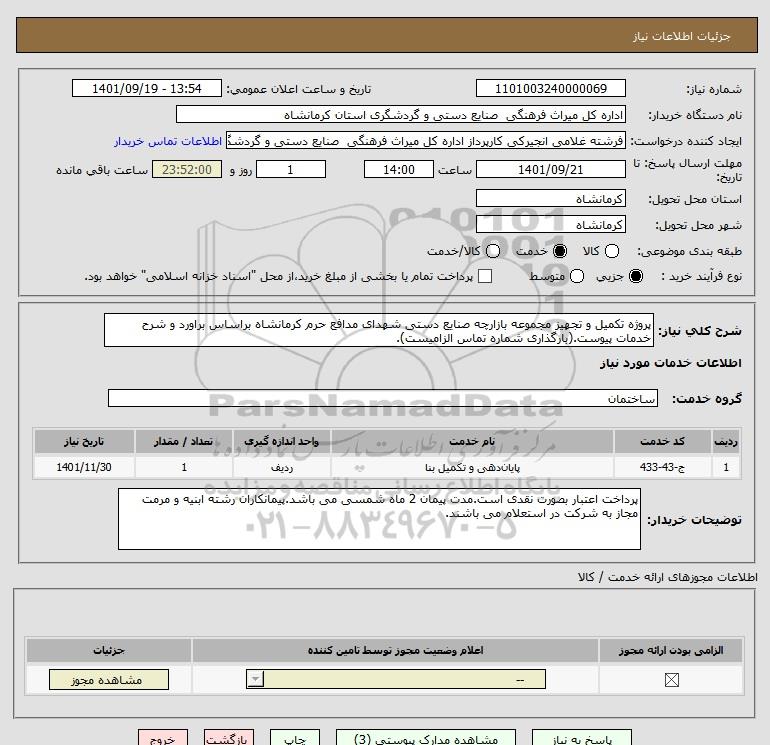Click the جزئیات column header
770x745 pixels.
[109, 650]
